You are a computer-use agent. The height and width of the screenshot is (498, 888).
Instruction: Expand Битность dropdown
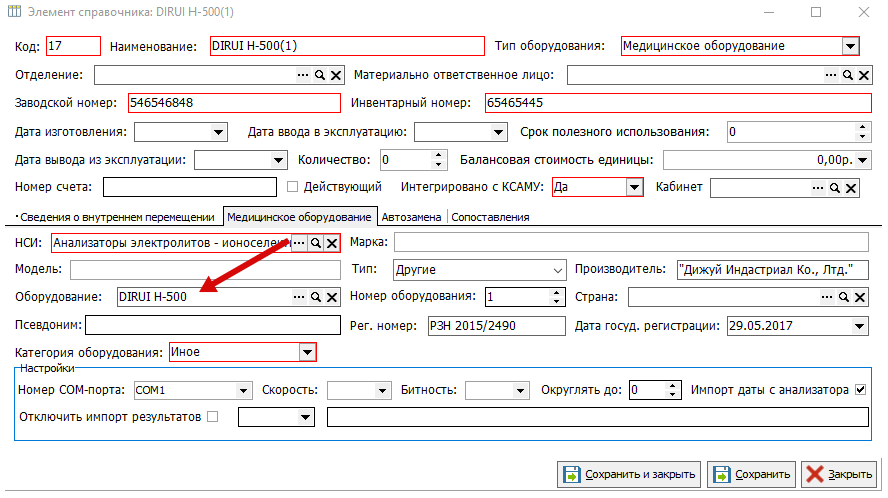click(x=520, y=390)
